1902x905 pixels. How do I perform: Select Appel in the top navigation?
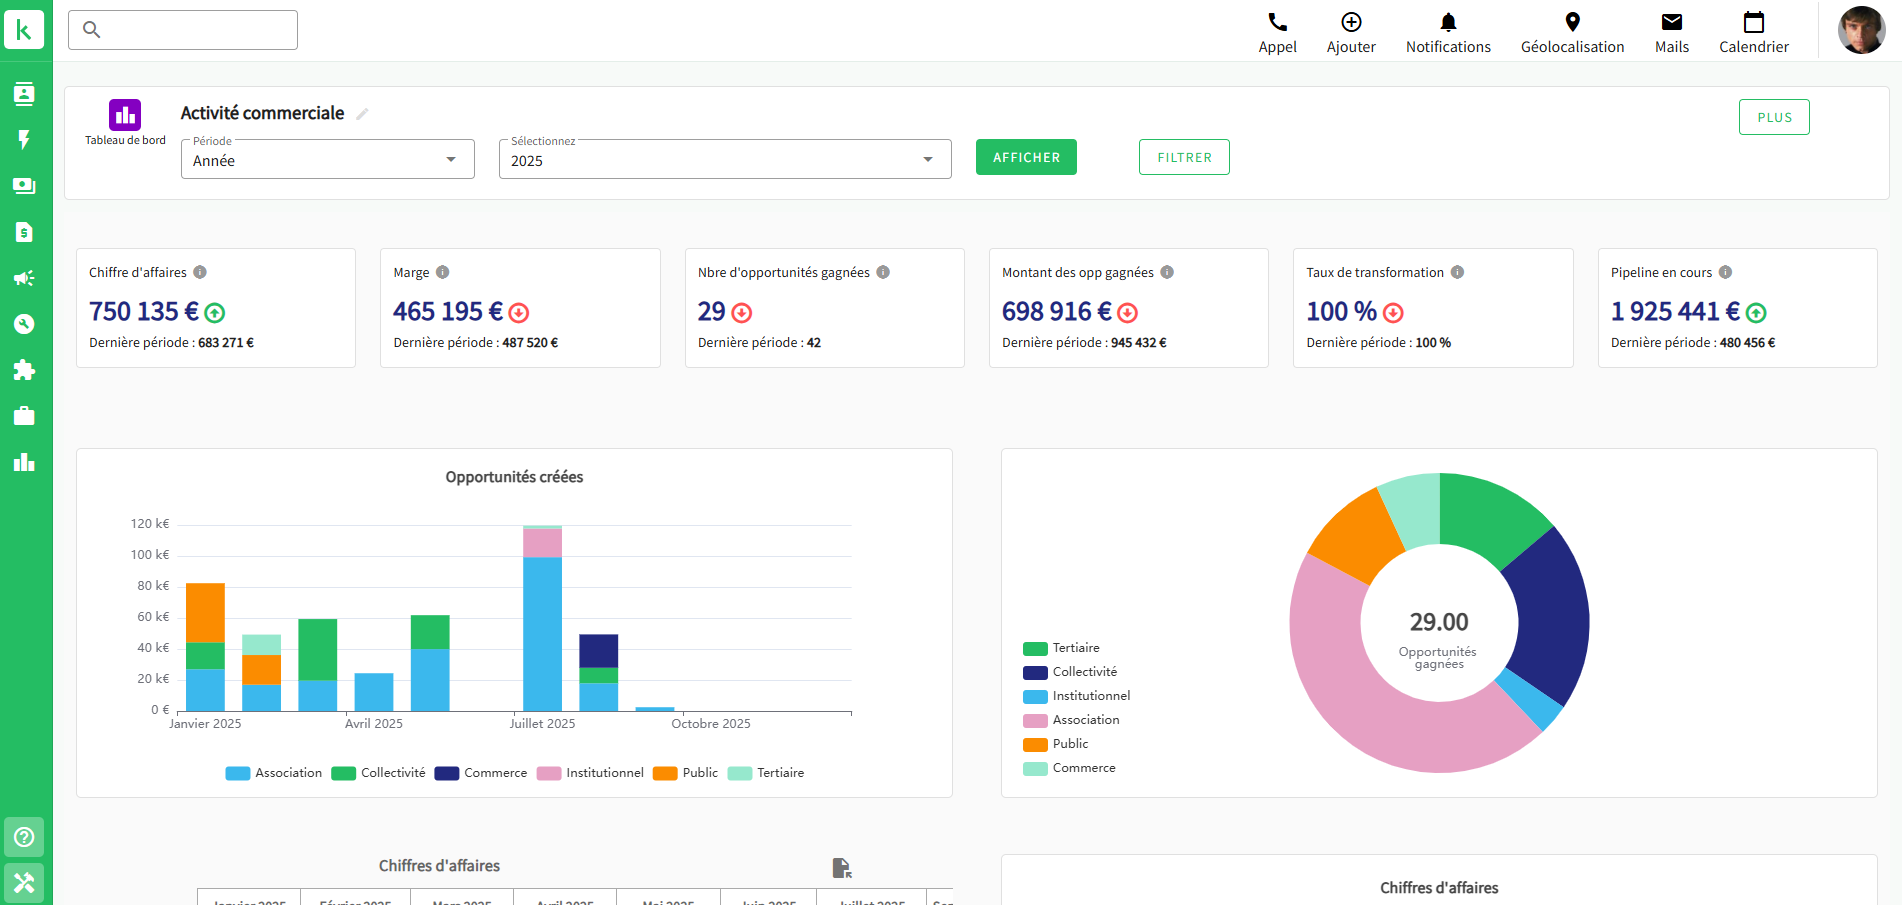pos(1277,30)
